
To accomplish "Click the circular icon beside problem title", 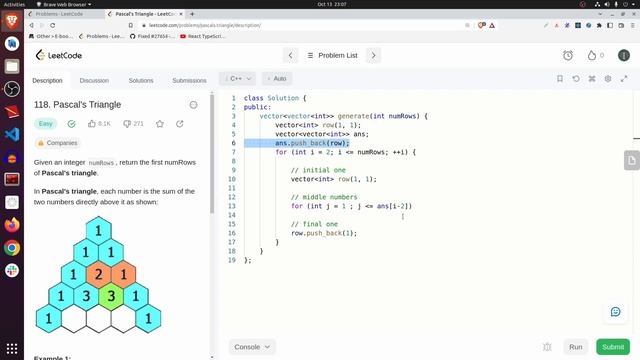I will [193, 105].
